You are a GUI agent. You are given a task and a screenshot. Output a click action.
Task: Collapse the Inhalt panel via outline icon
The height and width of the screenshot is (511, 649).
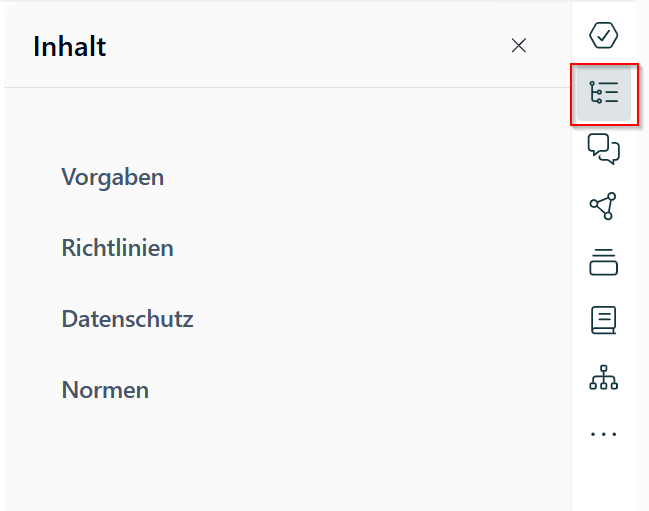[x=604, y=92]
